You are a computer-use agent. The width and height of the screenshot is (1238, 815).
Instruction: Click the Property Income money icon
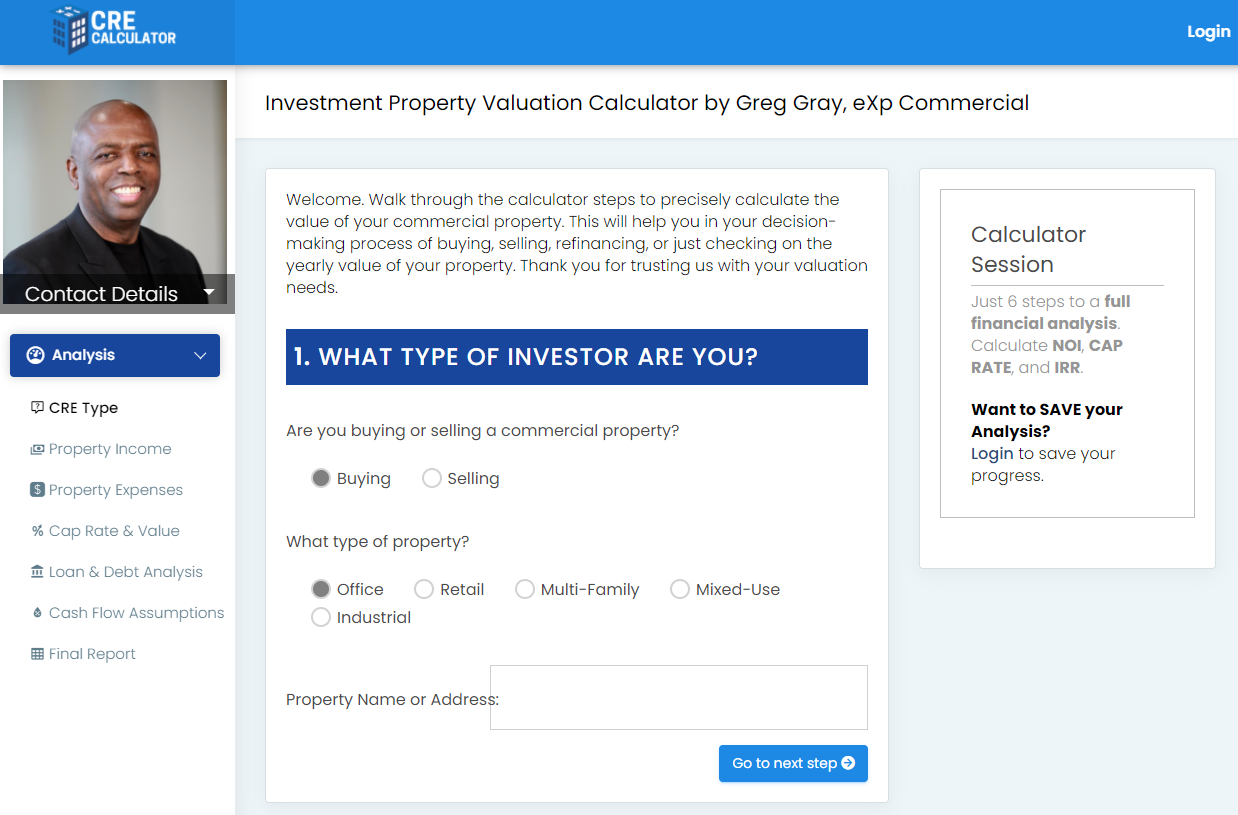click(37, 449)
